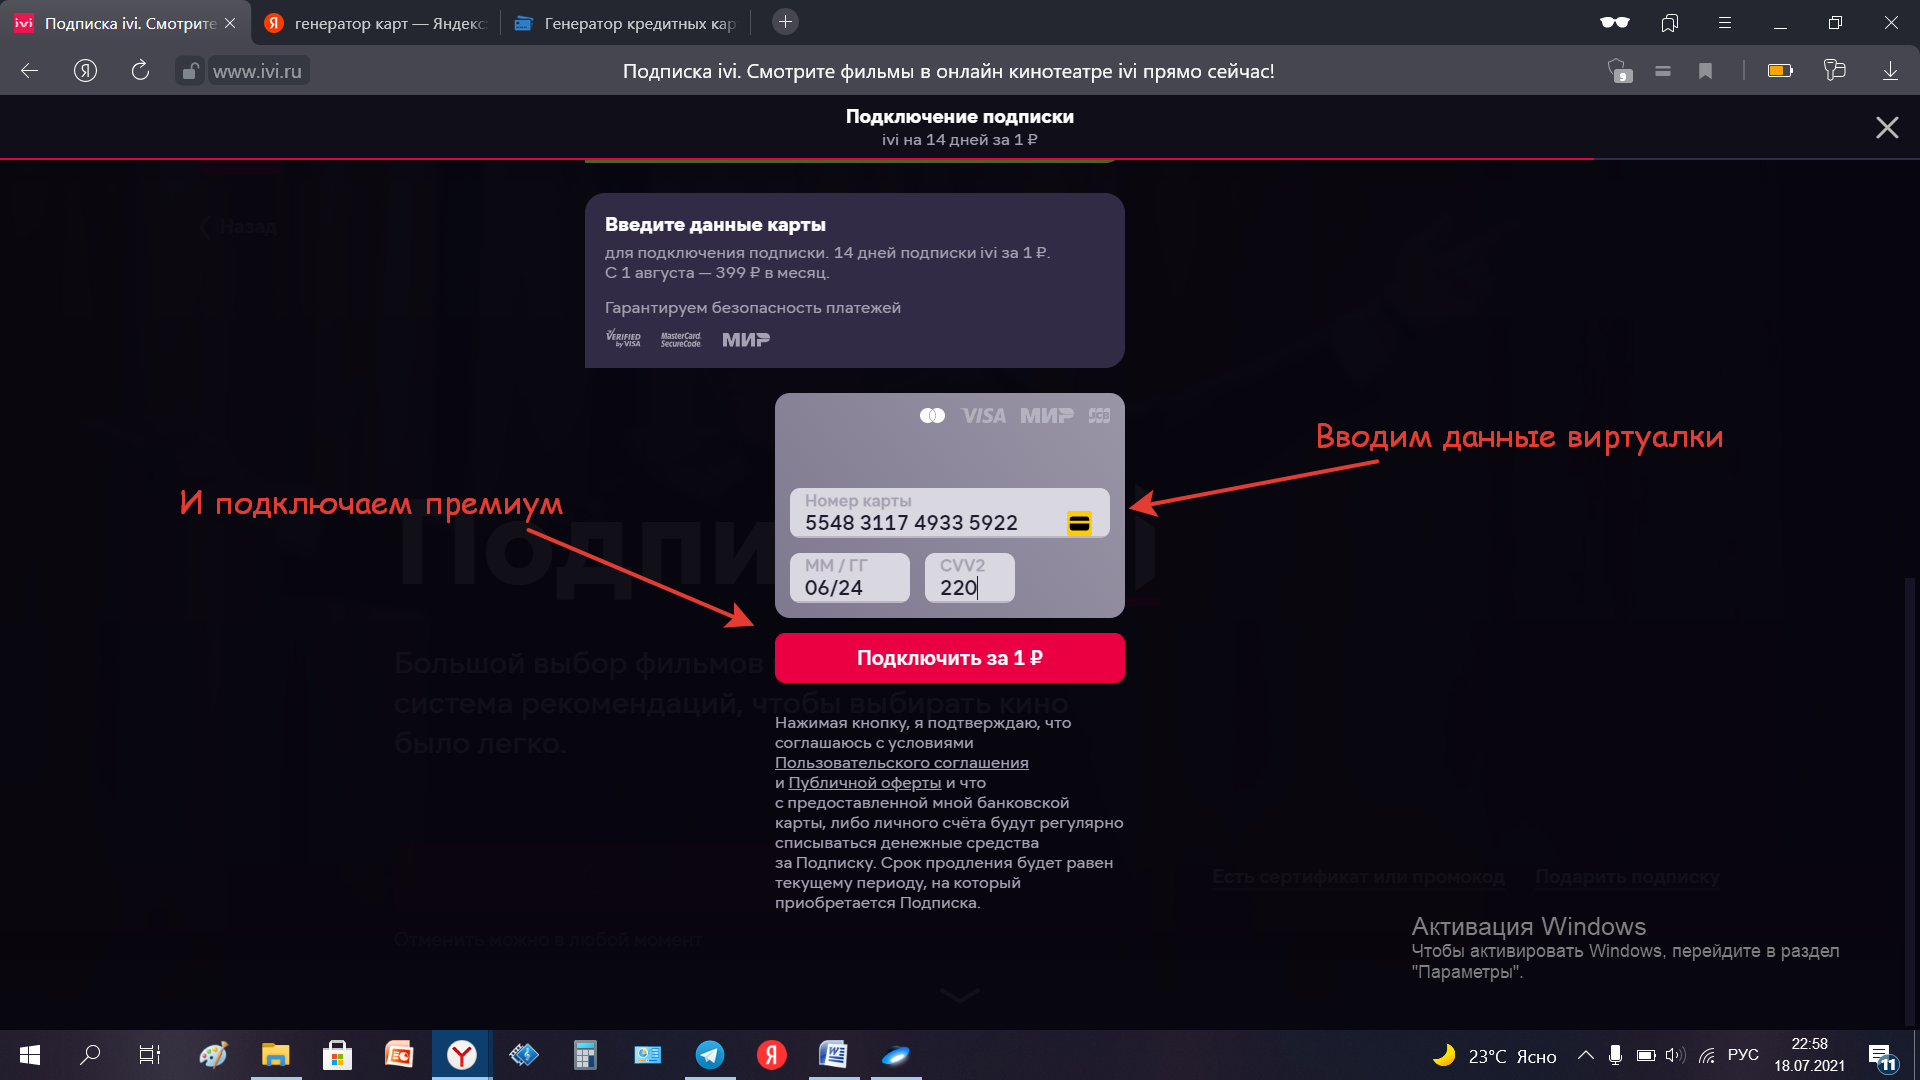Toggle incognito glasses icon in title bar
The height and width of the screenshot is (1080, 1920).
(1614, 22)
